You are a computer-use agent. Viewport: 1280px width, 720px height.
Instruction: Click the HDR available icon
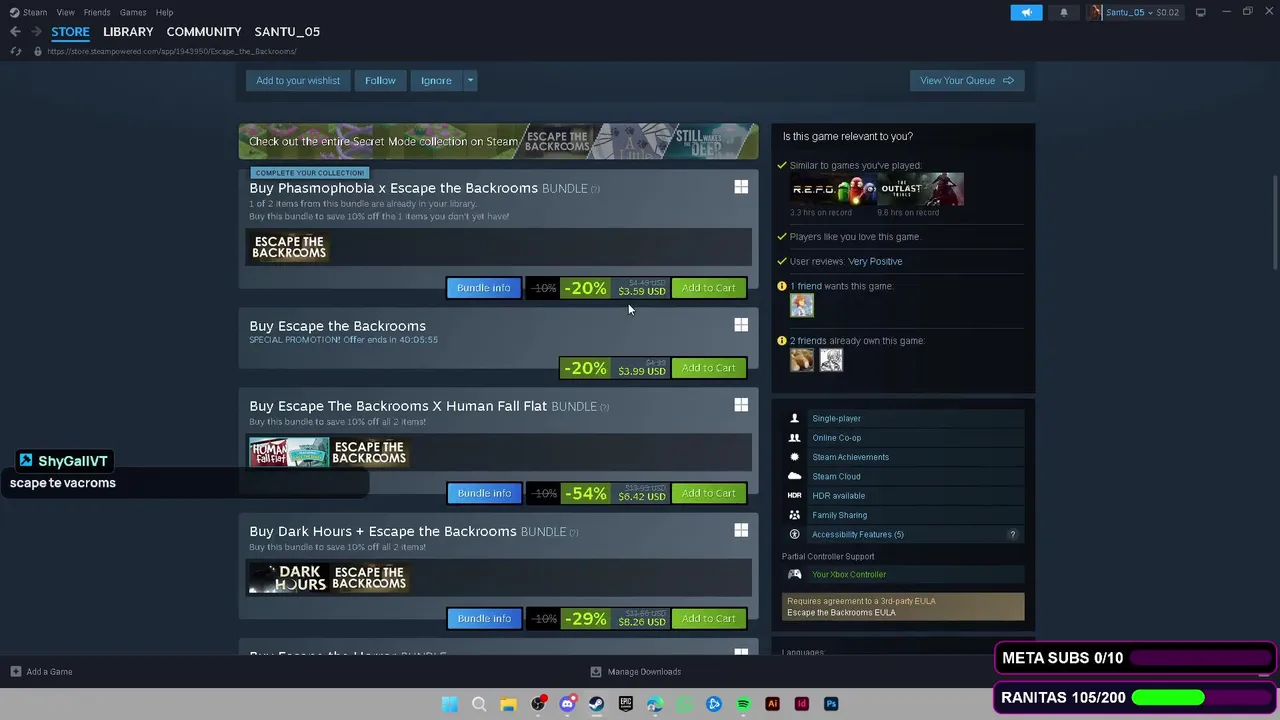(x=795, y=496)
